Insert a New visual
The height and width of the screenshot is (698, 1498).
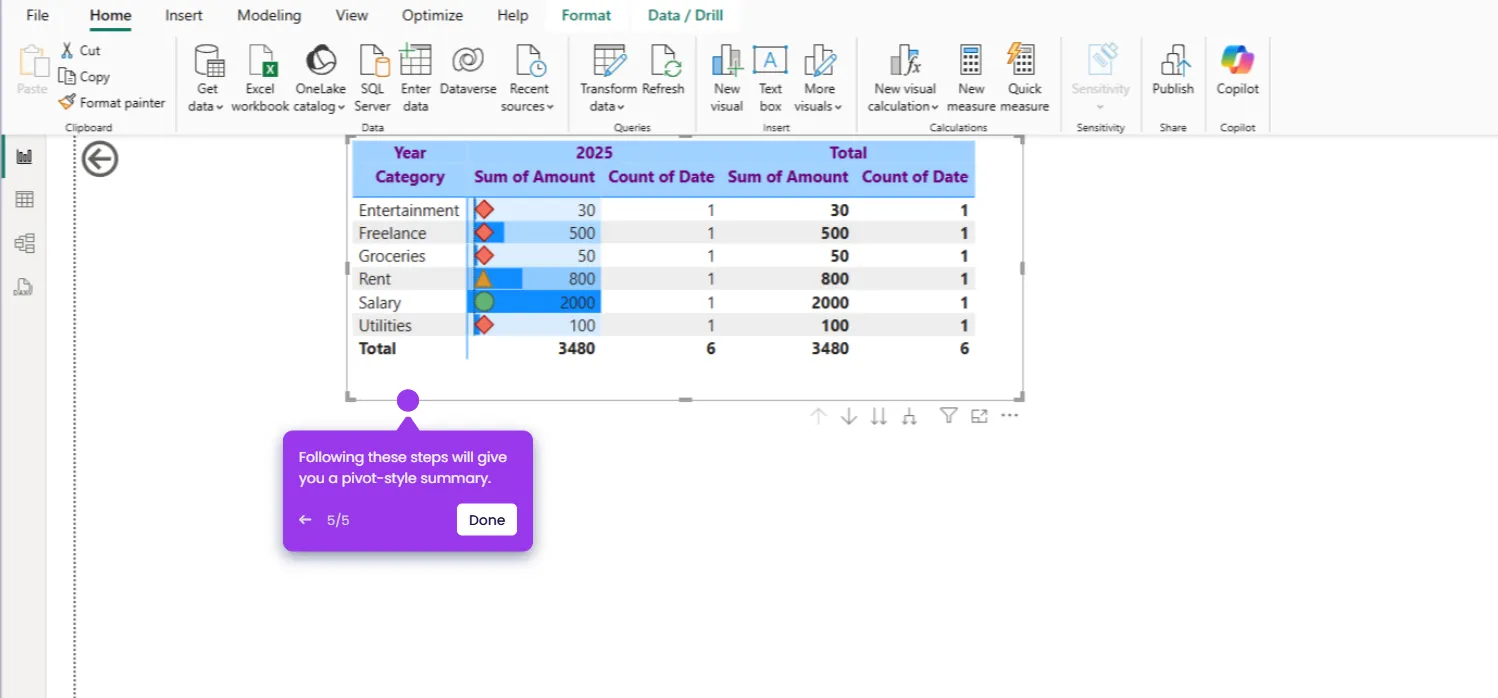click(x=727, y=79)
